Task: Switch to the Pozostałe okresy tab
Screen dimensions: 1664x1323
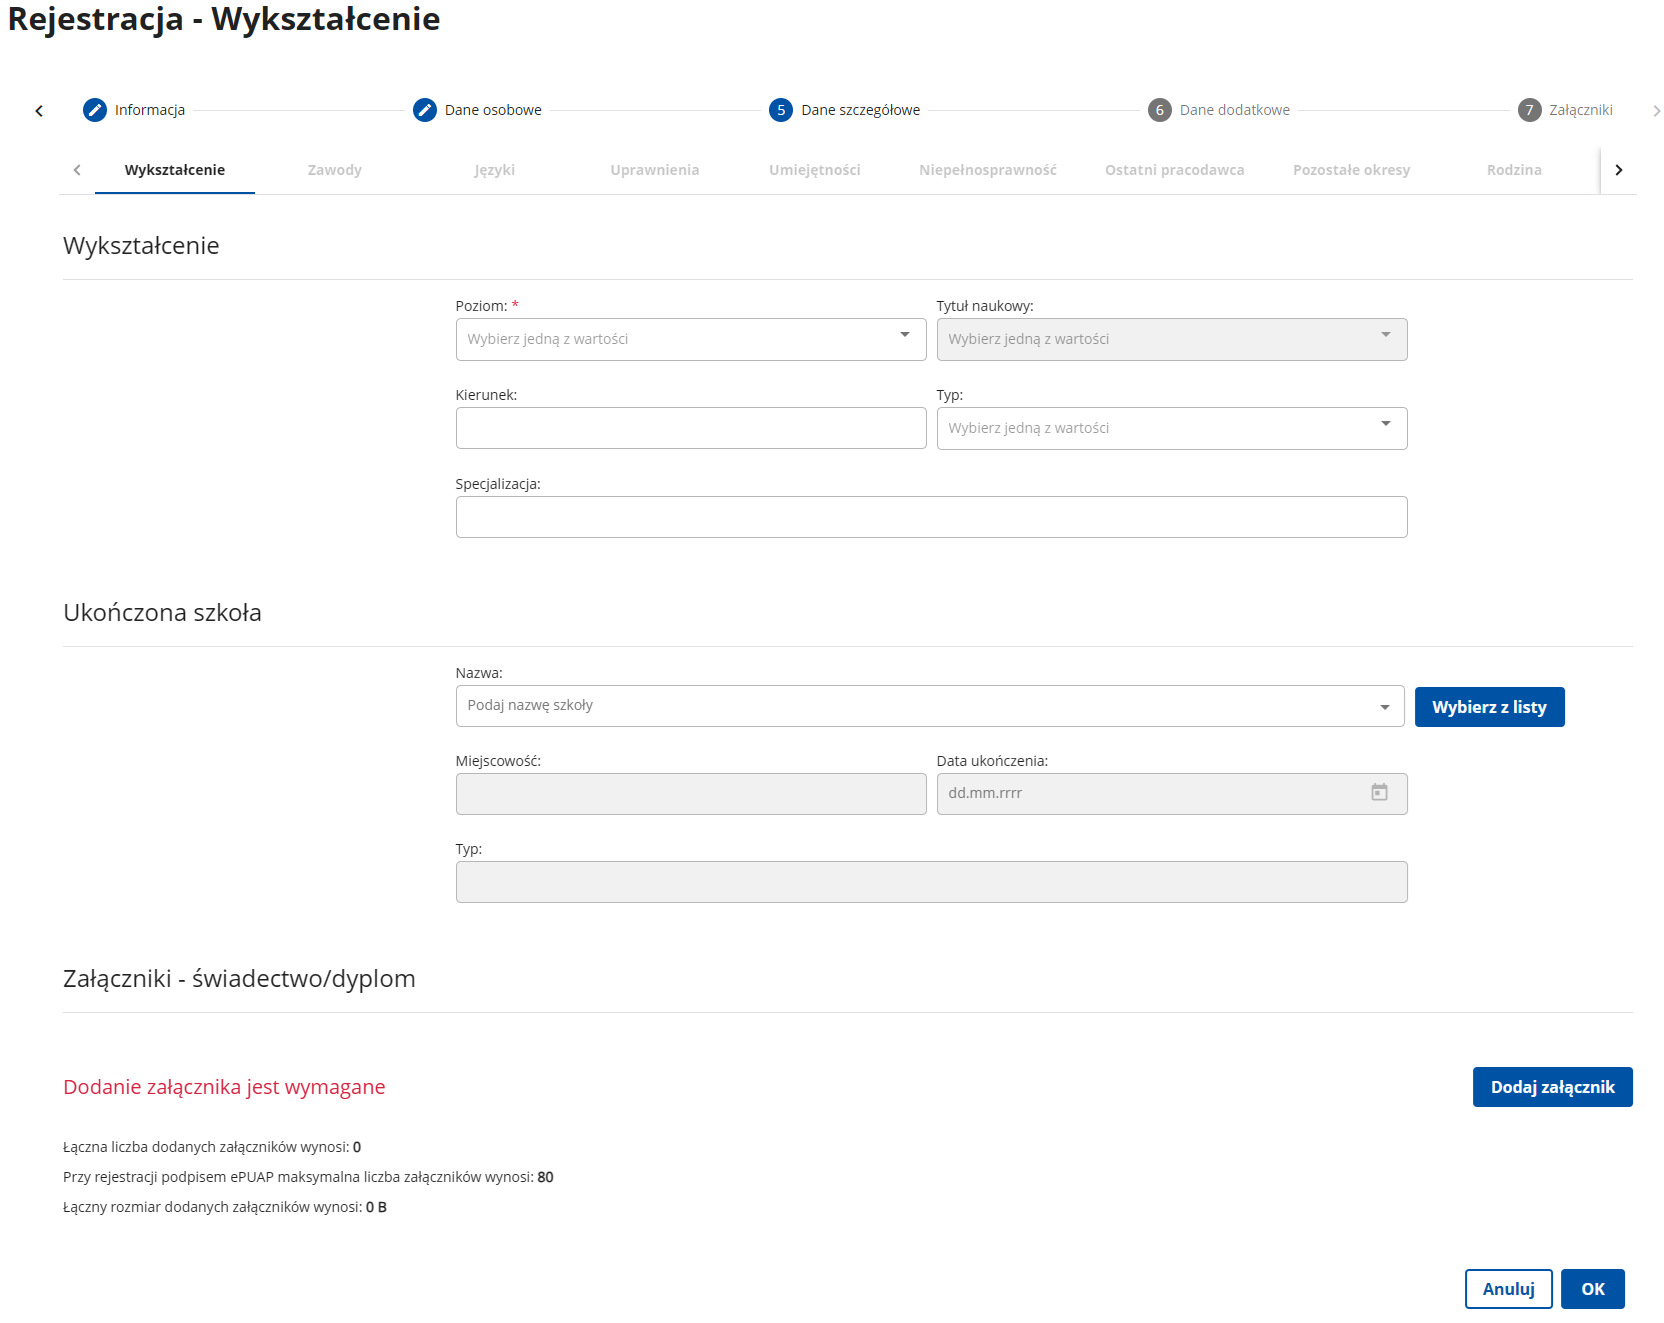Action: [1352, 170]
